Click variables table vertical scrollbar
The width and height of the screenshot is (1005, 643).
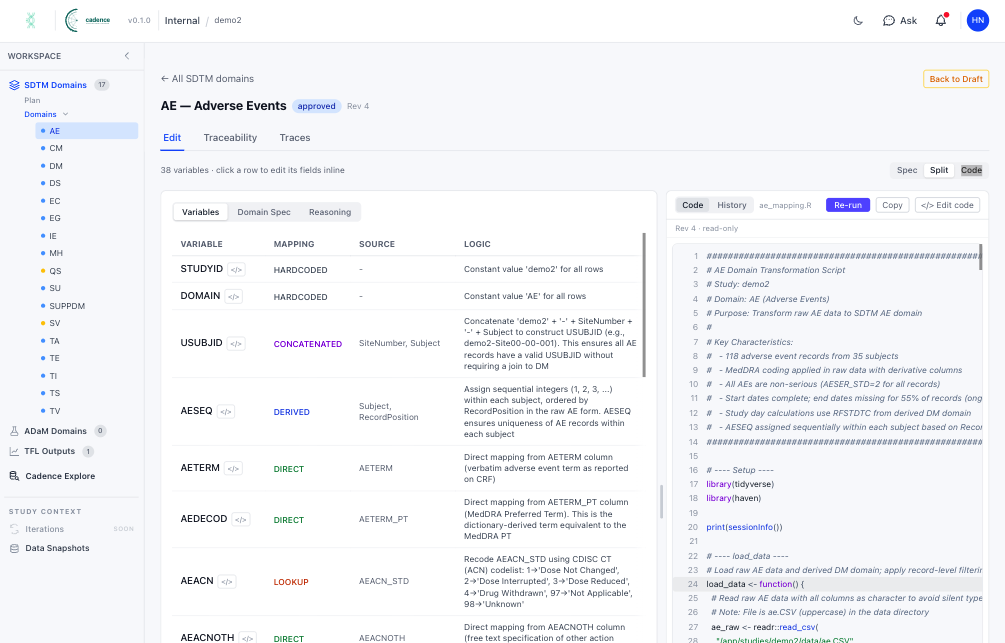[x=644, y=305]
